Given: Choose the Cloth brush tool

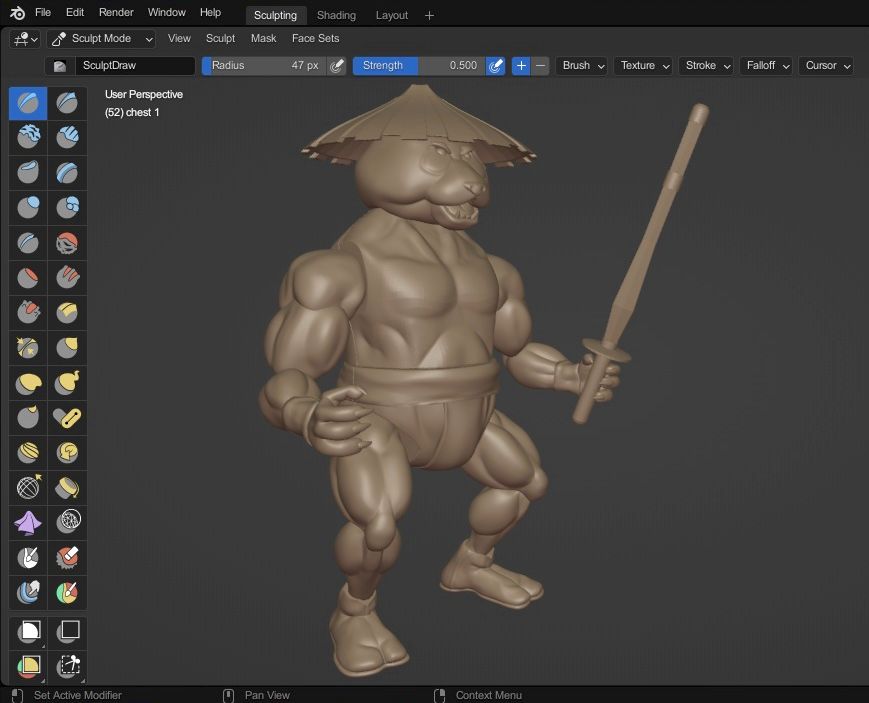Looking at the screenshot, I should (x=28, y=522).
